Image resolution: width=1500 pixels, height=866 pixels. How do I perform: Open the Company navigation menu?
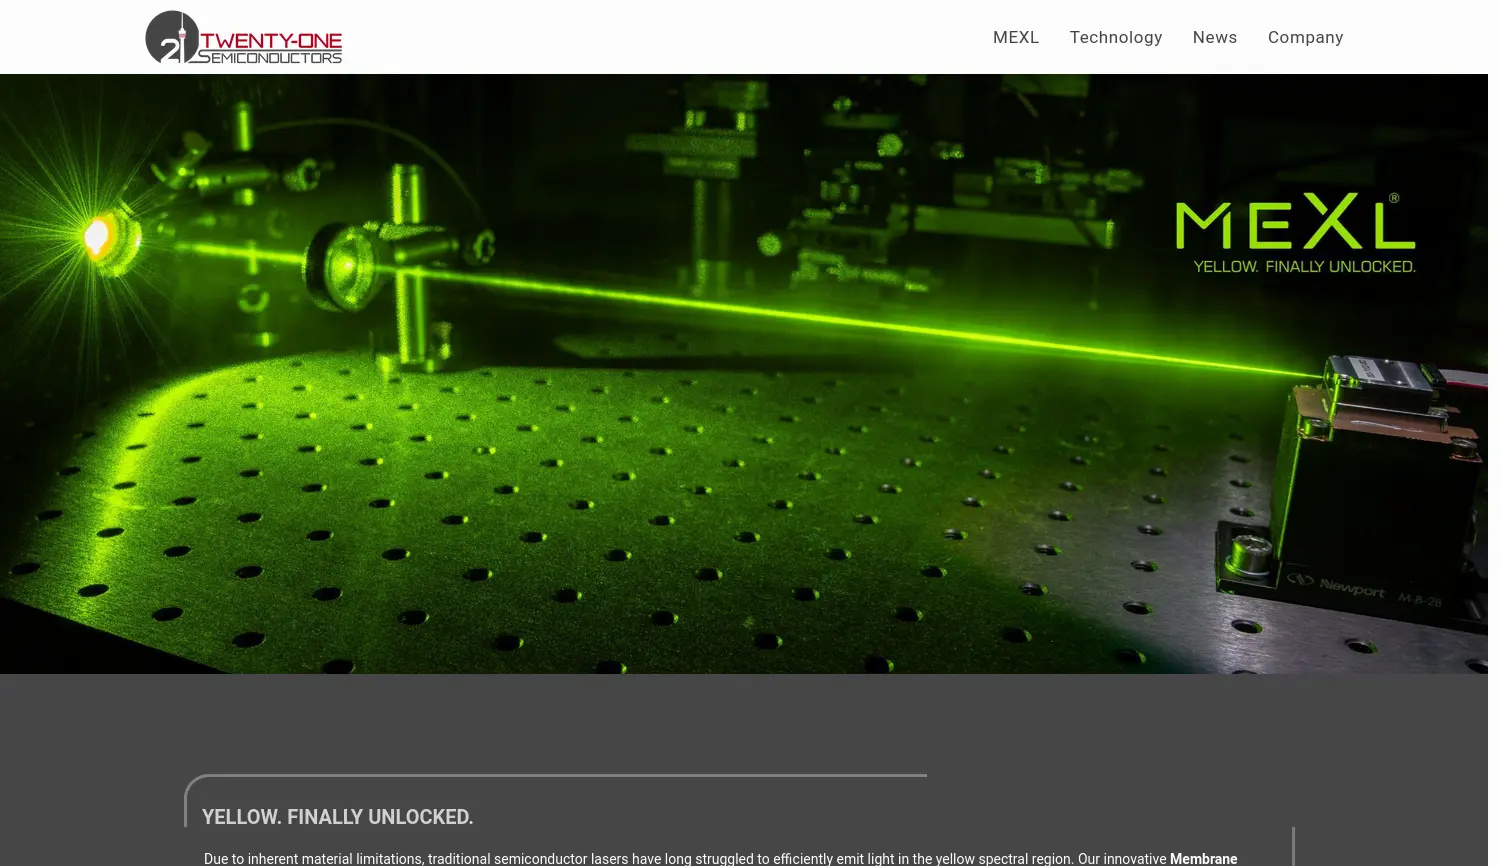[1305, 37]
